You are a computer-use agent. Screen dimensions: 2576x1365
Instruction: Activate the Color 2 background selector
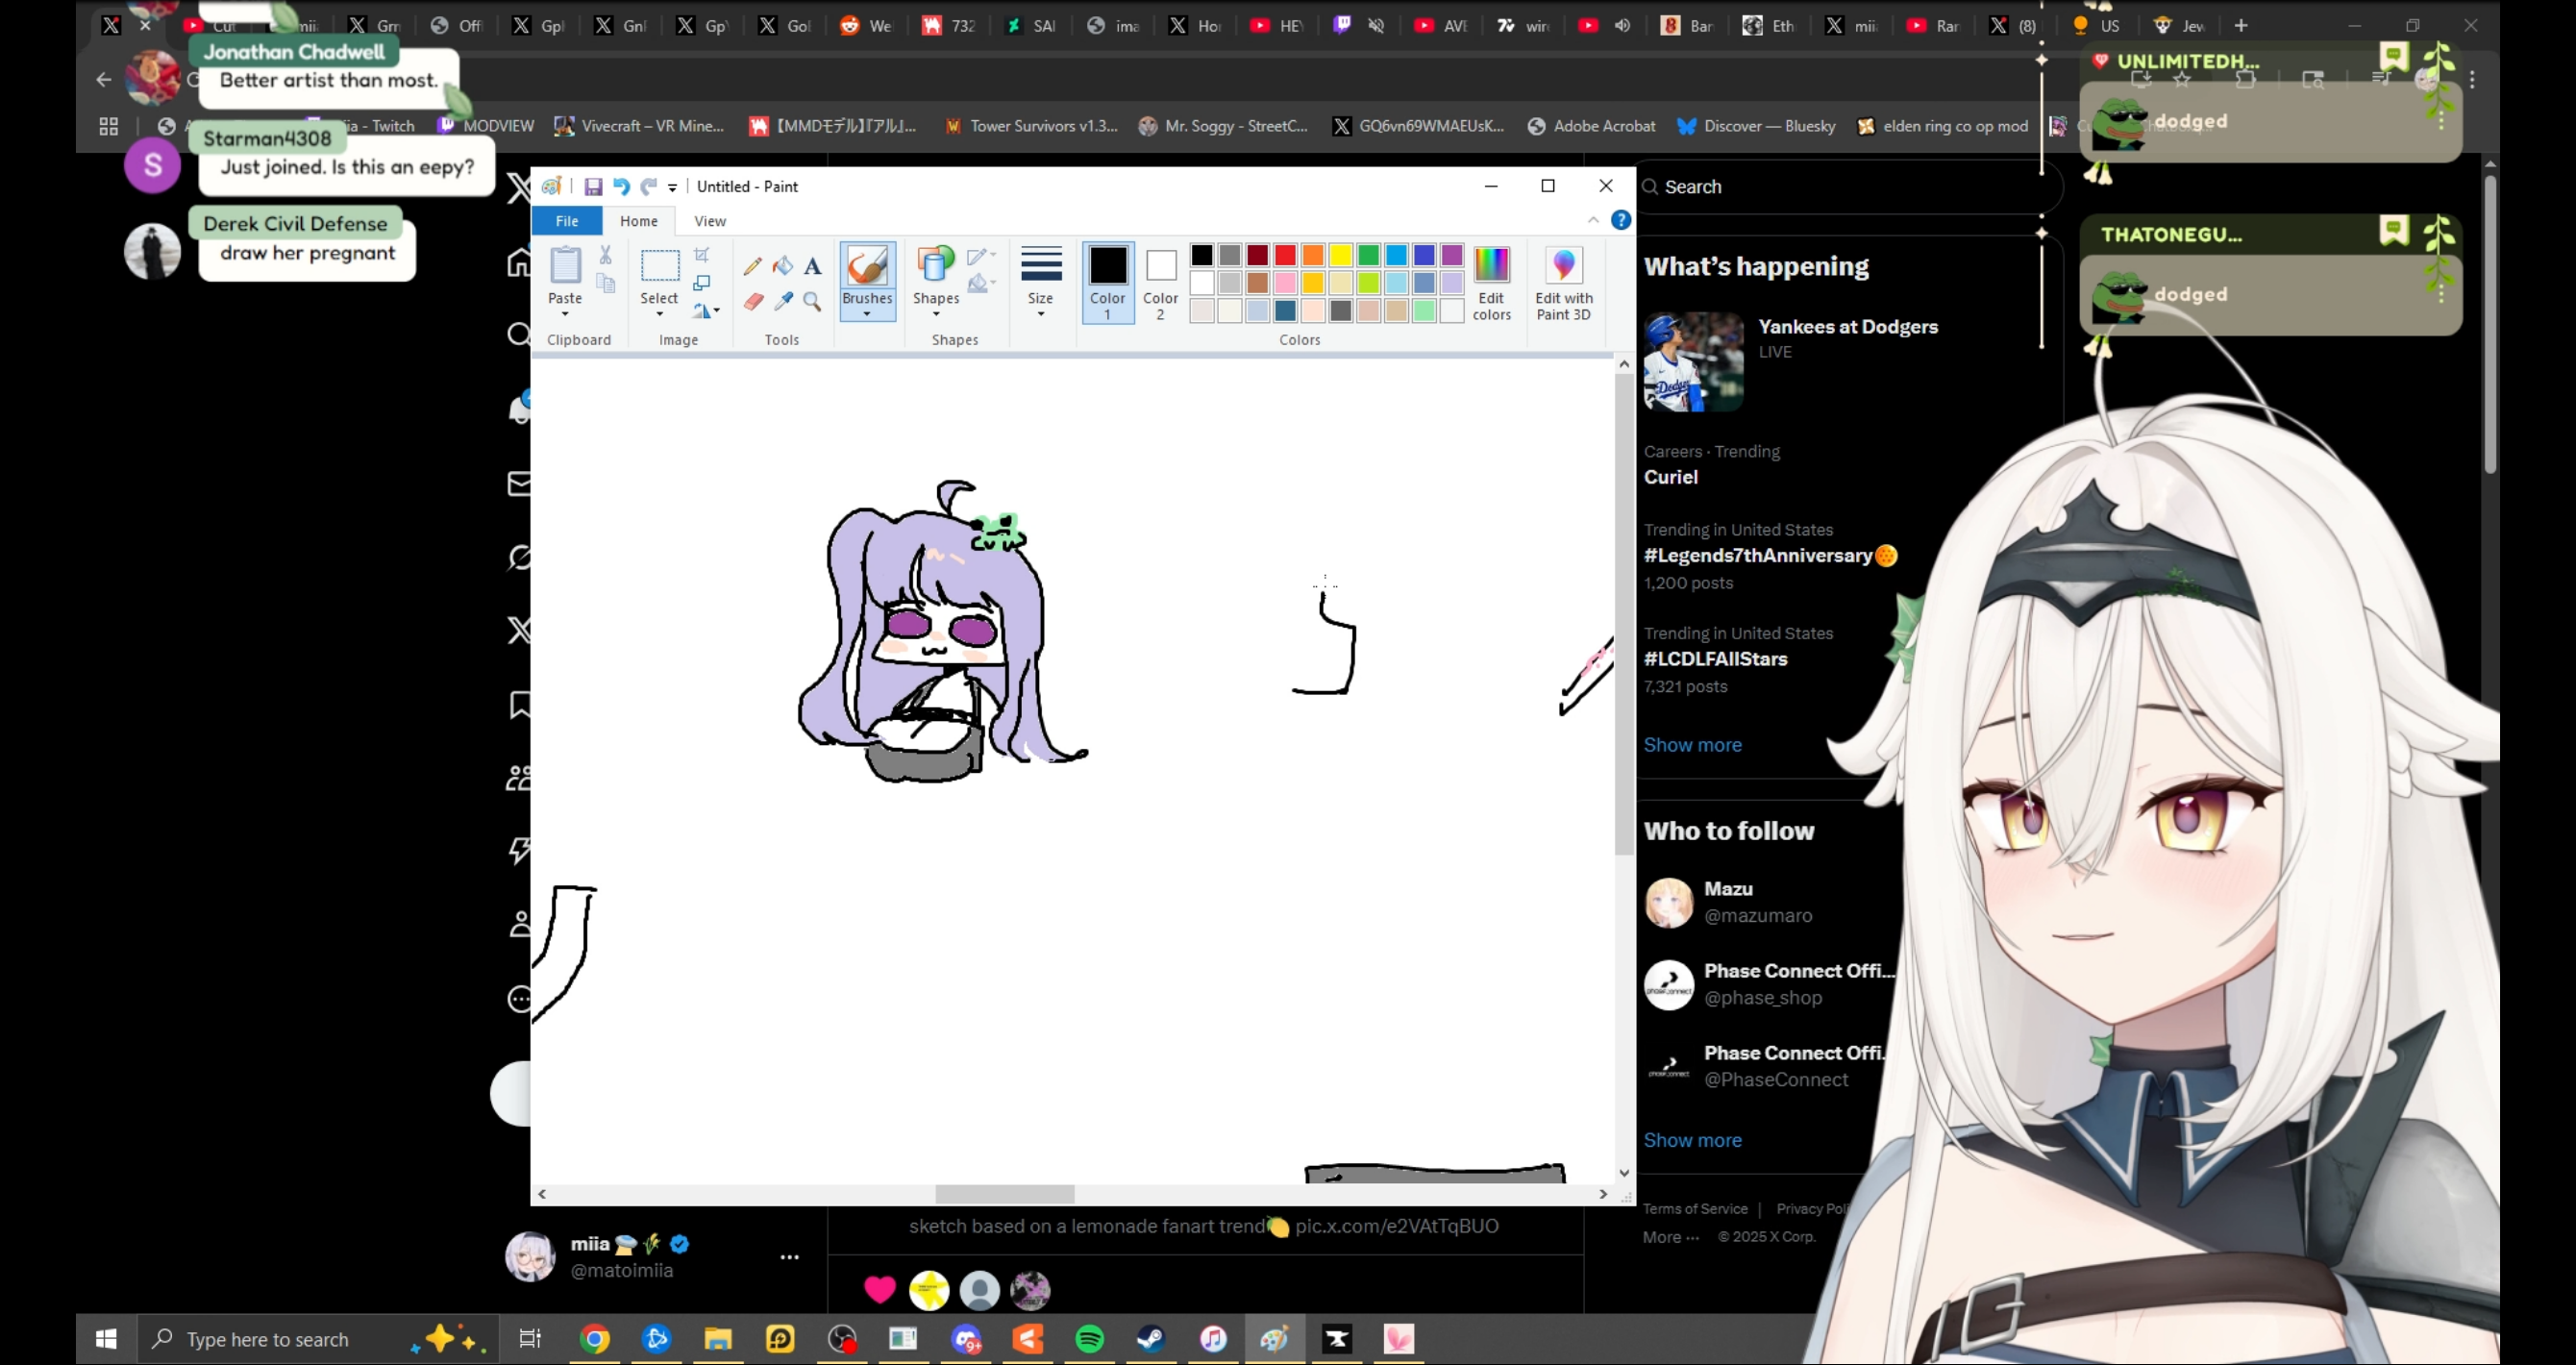[1160, 282]
